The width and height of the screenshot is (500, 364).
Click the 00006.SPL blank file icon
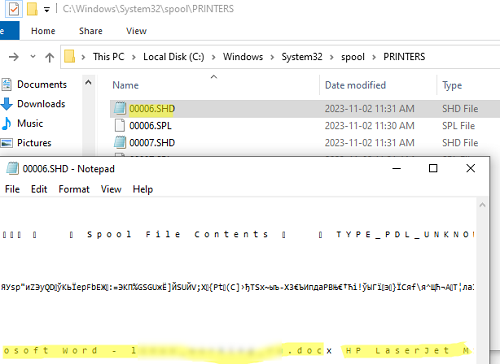coord(120,126)
